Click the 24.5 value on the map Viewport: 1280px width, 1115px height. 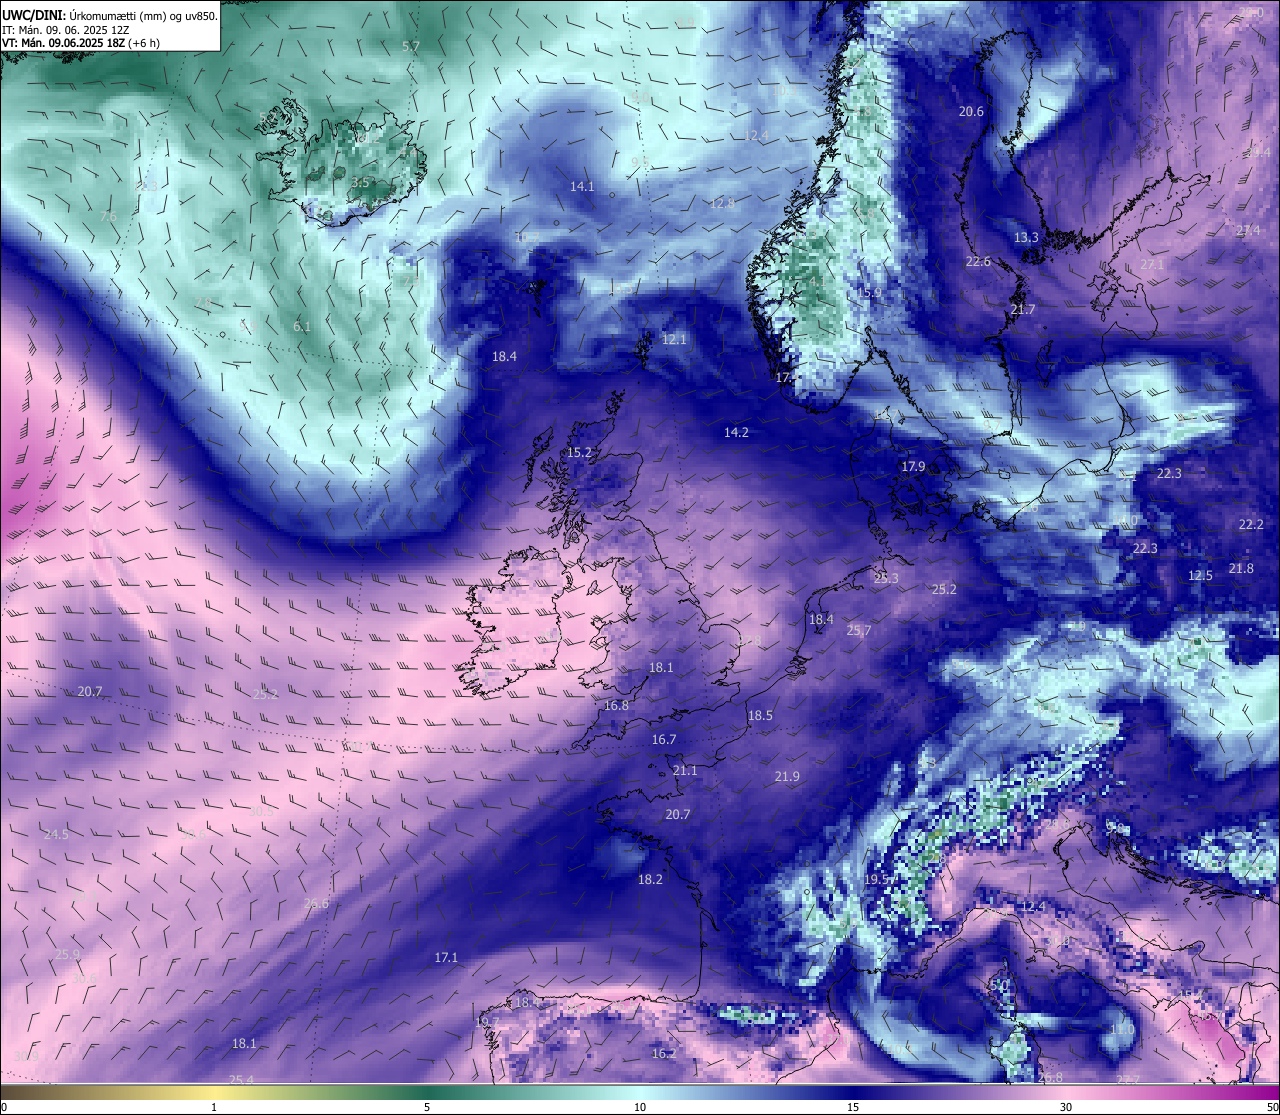56,834
